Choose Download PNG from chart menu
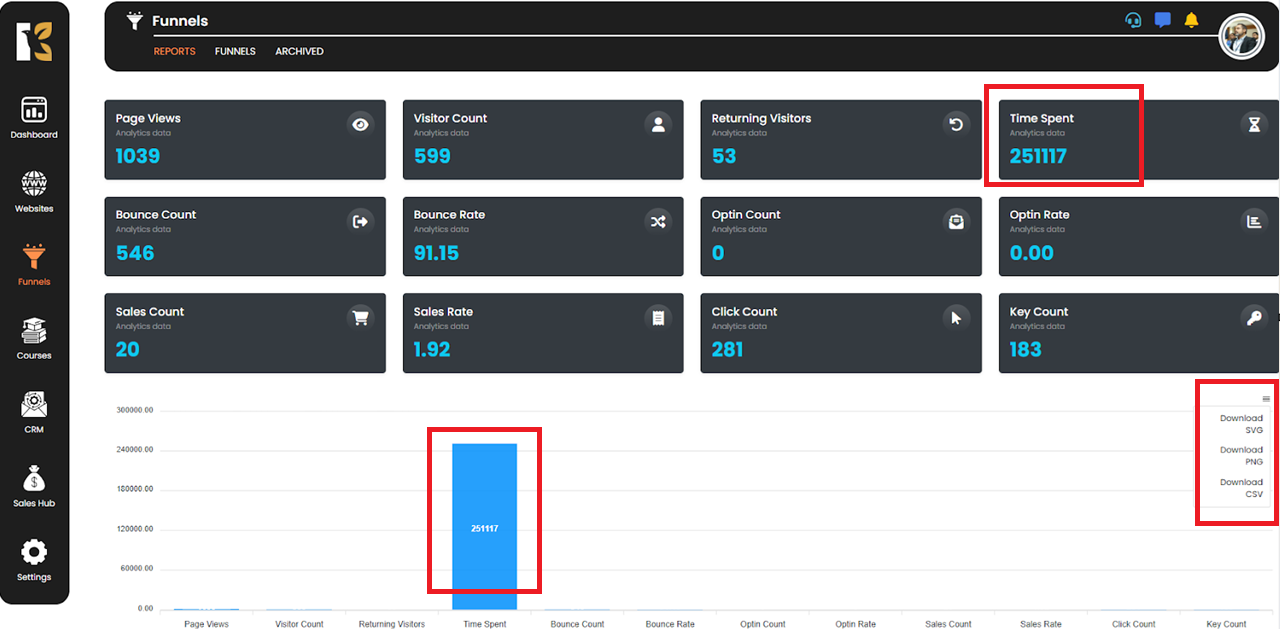 1241,456
